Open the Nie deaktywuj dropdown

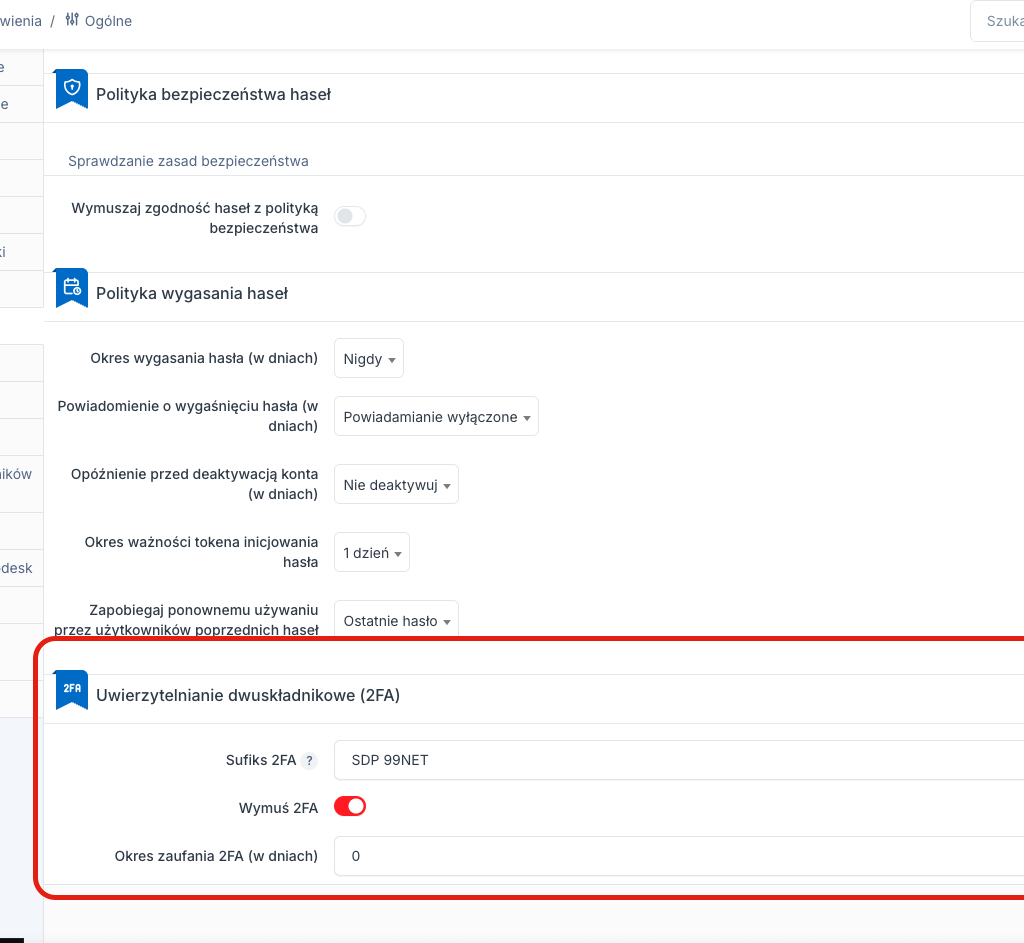pos(396,485)
